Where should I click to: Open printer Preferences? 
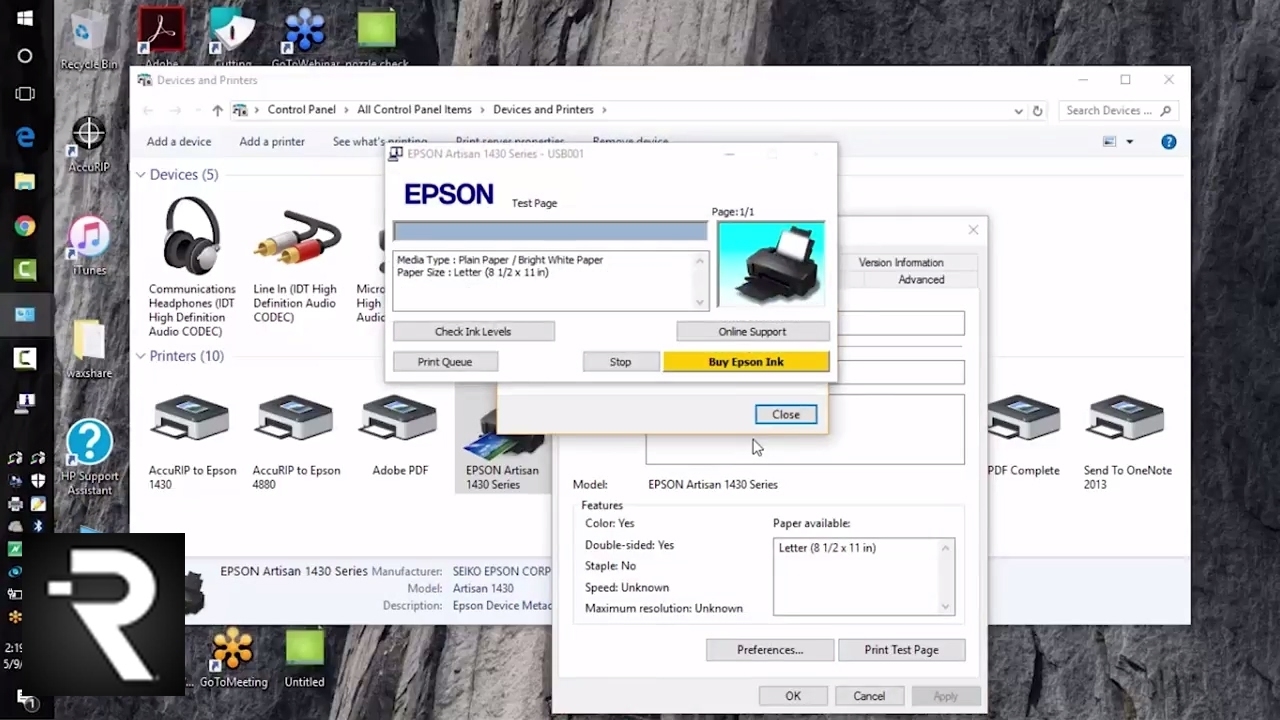click(769, 650)
